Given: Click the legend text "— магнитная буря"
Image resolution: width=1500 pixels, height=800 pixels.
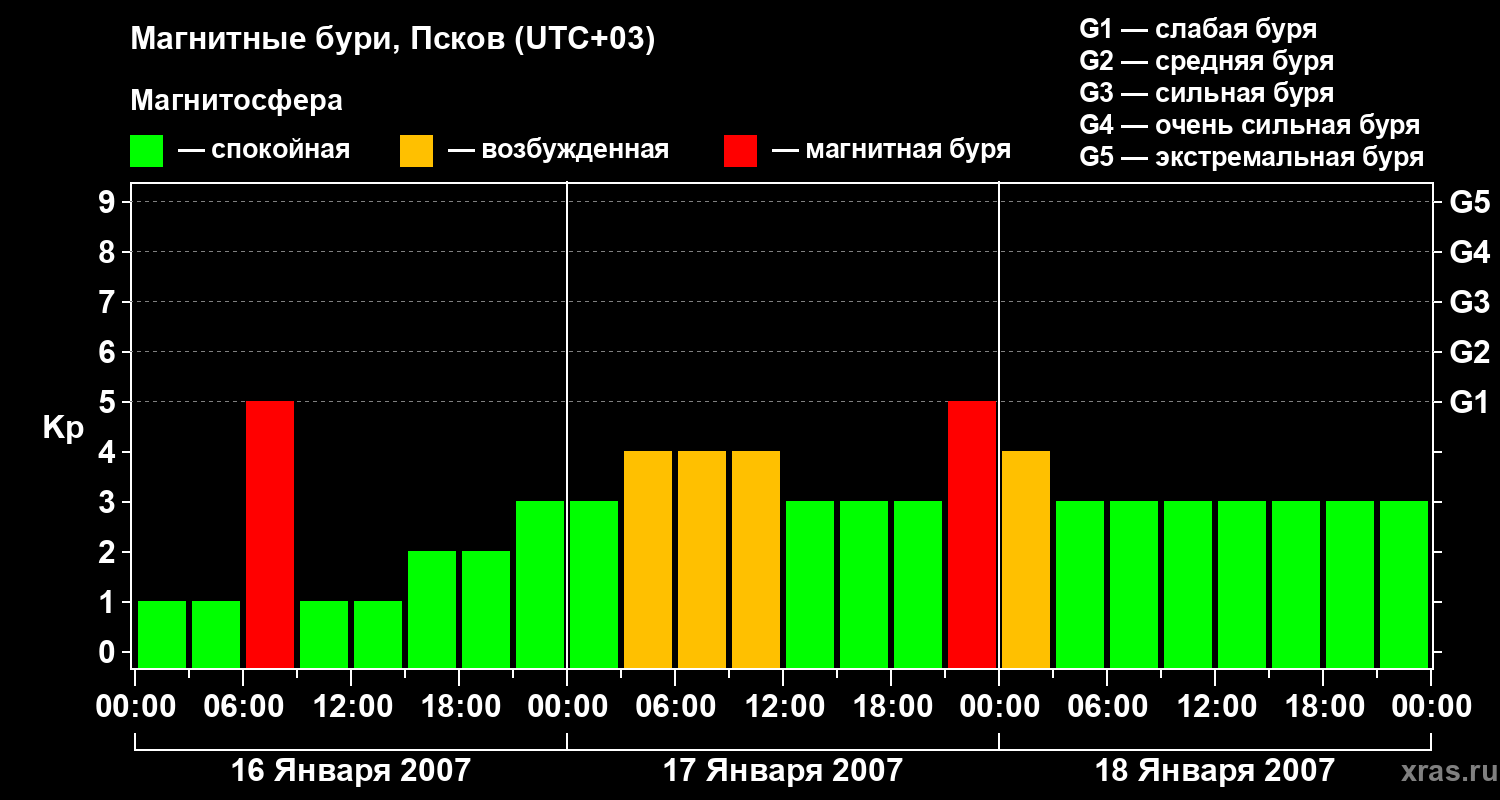Looking at the screenshot, I should (891, 151).
